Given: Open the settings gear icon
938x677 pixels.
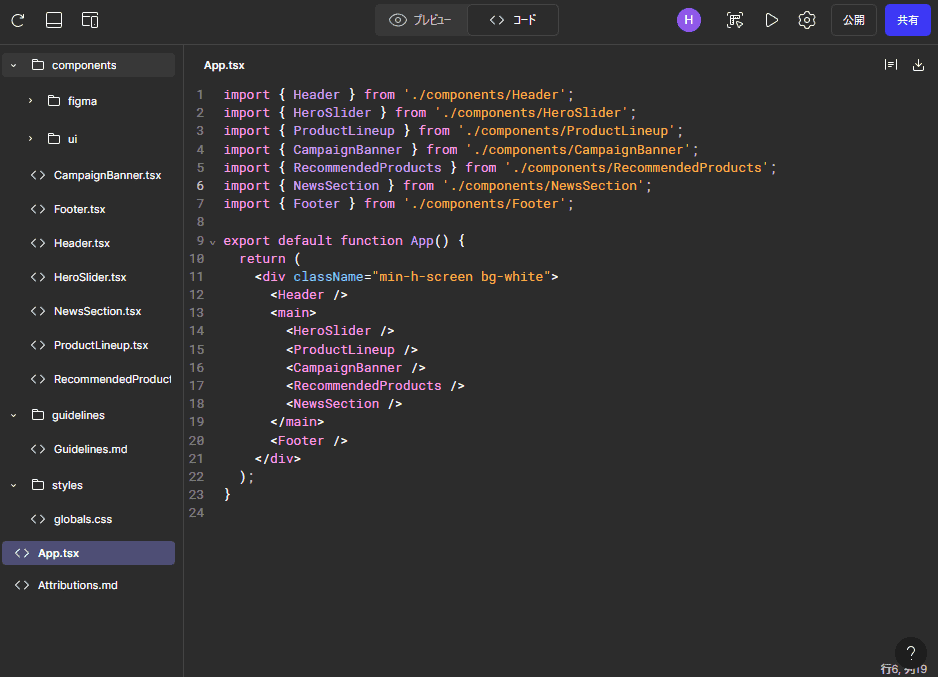Looking at the screenshot, I should pyautogui.click(x=807, y=20).
